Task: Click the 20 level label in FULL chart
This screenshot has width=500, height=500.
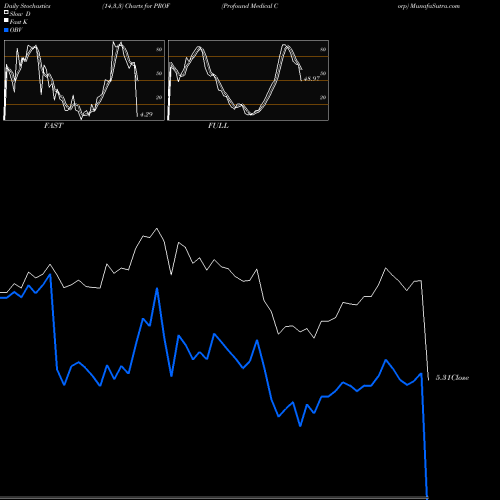Action: tap(323, 97)
